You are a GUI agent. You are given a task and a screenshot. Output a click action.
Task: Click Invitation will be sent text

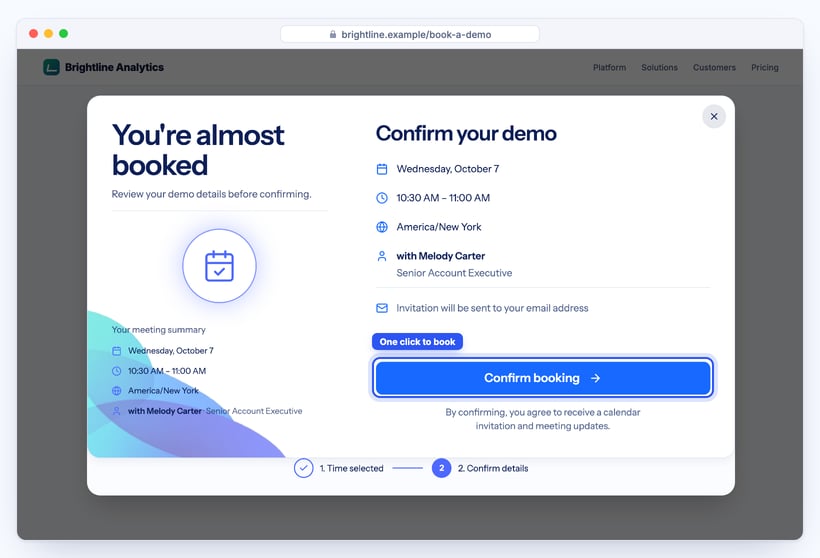pyautogui.click(x=492, y=308)
